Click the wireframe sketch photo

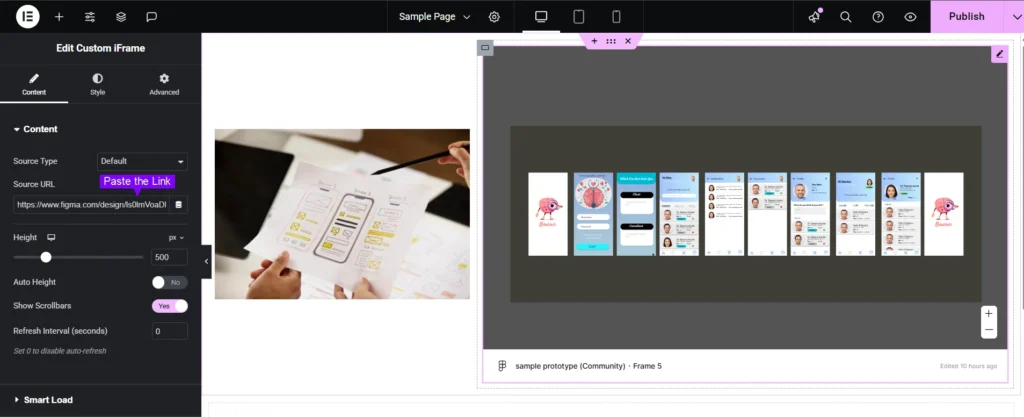tap(342, 214)
